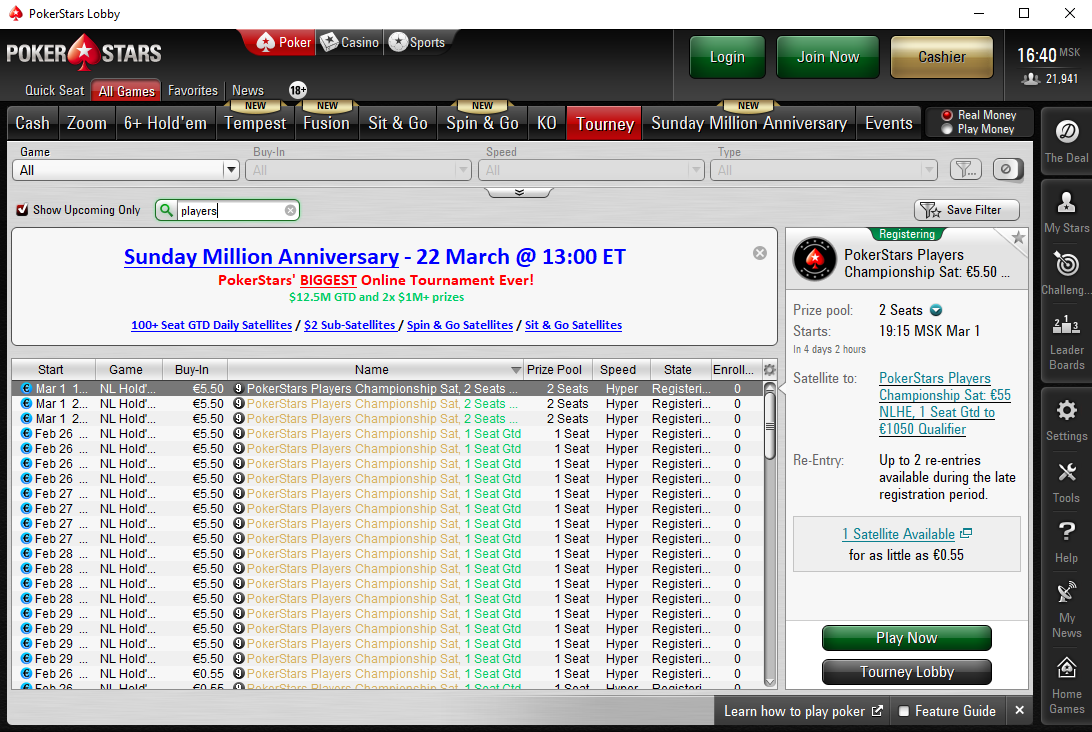Open the Tourney Lobby
The image size is (1092, 732).
coord(907,672)
